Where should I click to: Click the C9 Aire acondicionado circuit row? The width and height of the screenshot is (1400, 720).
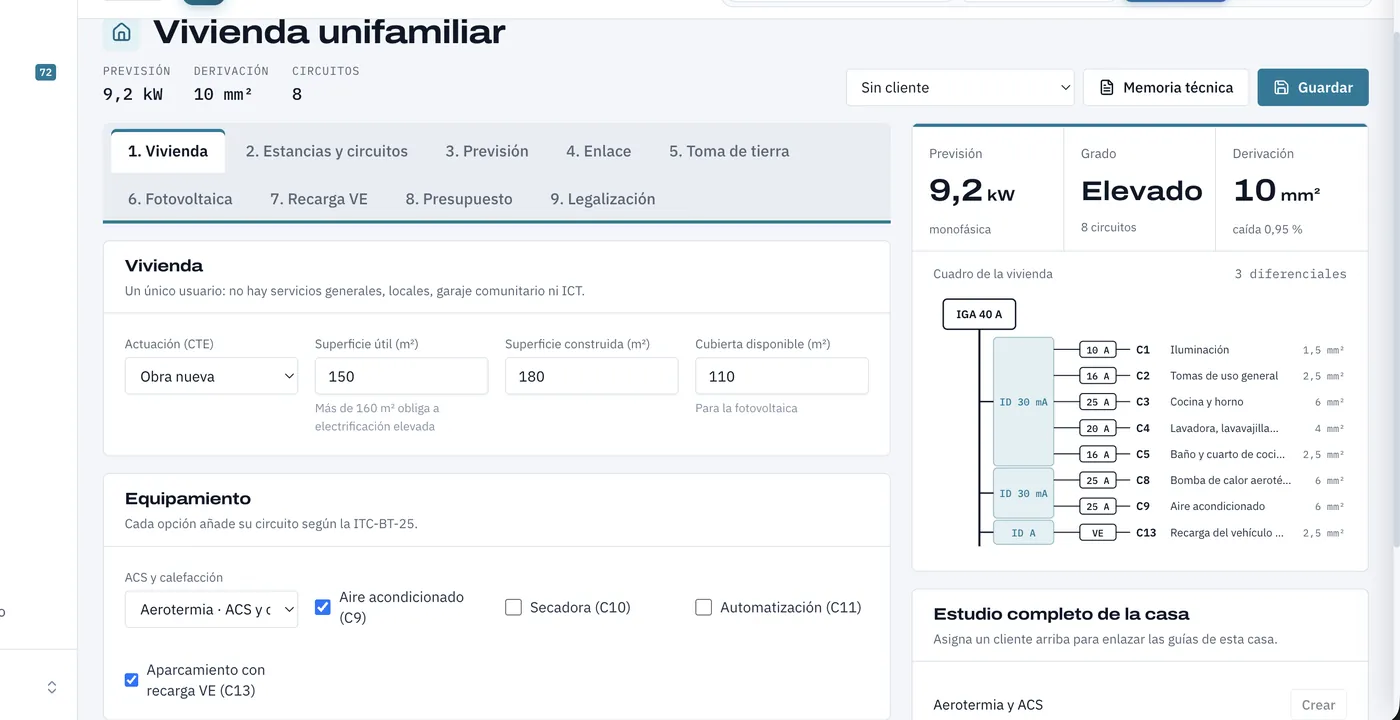pos(1211,507)
